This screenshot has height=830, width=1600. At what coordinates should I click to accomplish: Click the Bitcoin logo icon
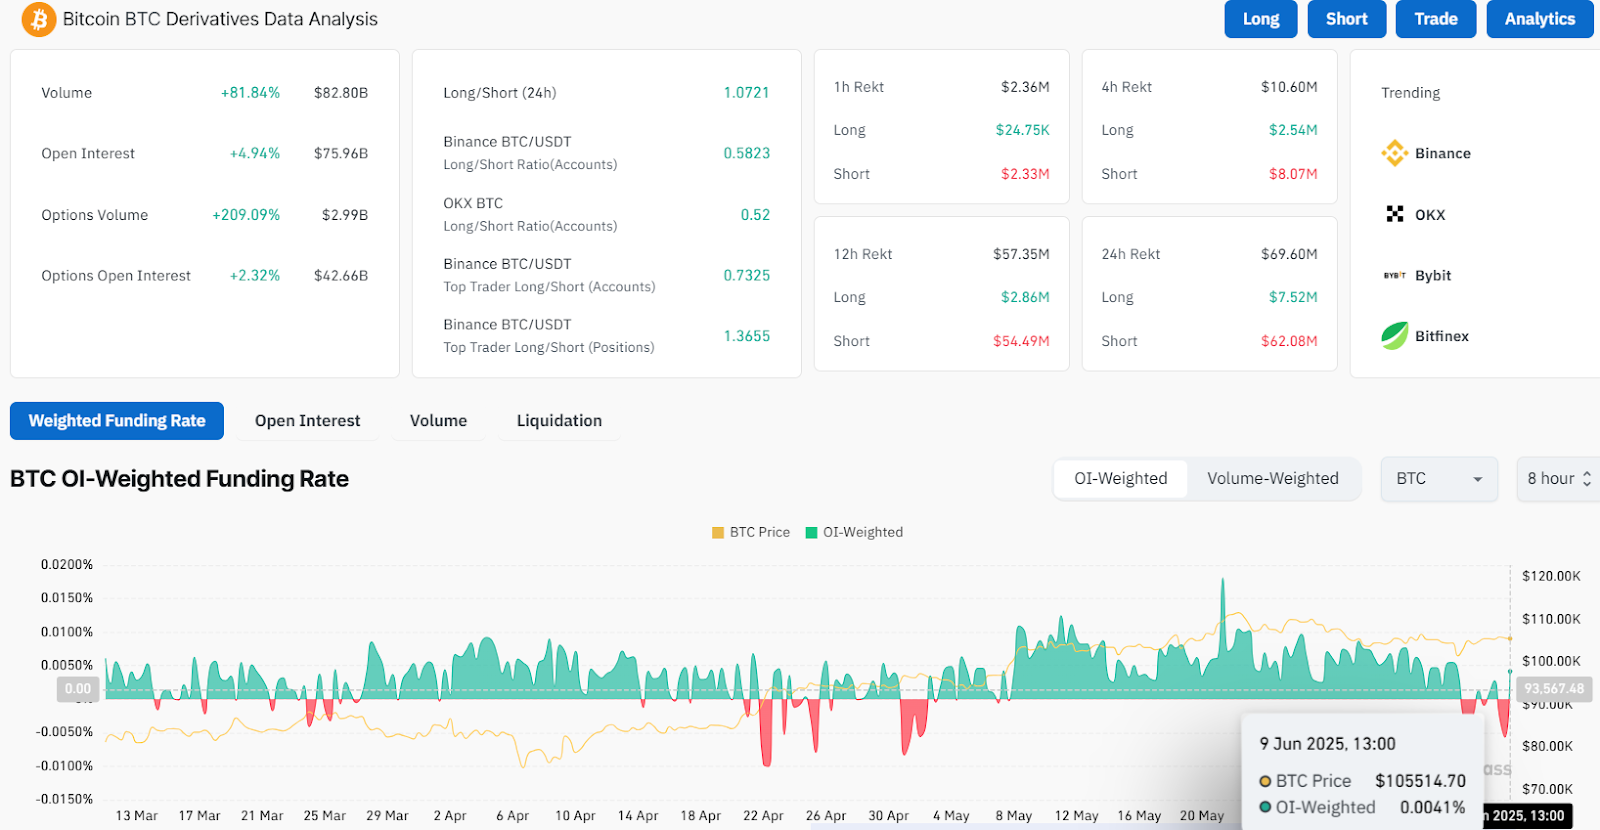tap(39, 19)
